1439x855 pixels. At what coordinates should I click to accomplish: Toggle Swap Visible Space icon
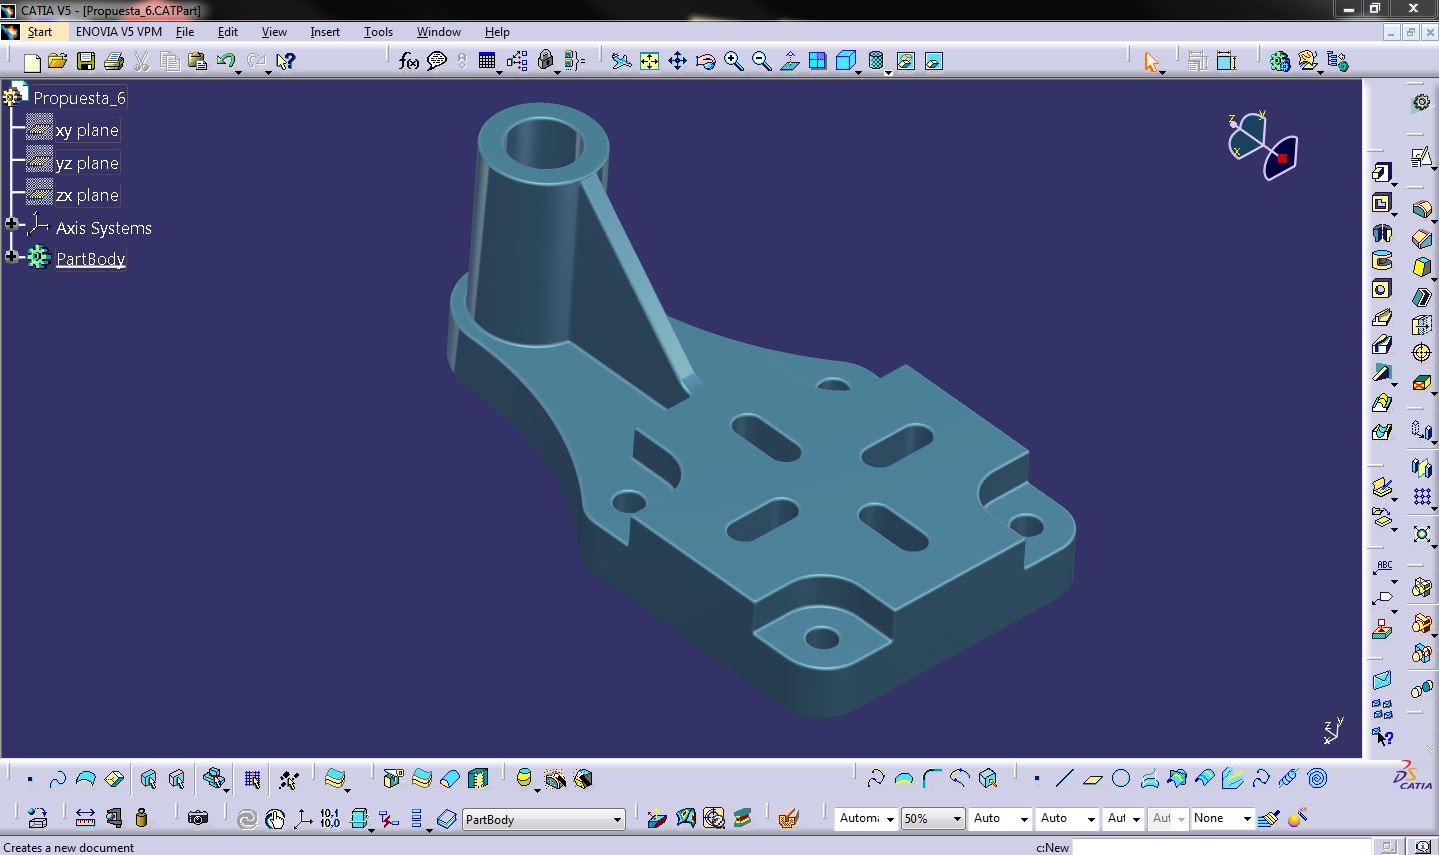[x=933, y=62]
